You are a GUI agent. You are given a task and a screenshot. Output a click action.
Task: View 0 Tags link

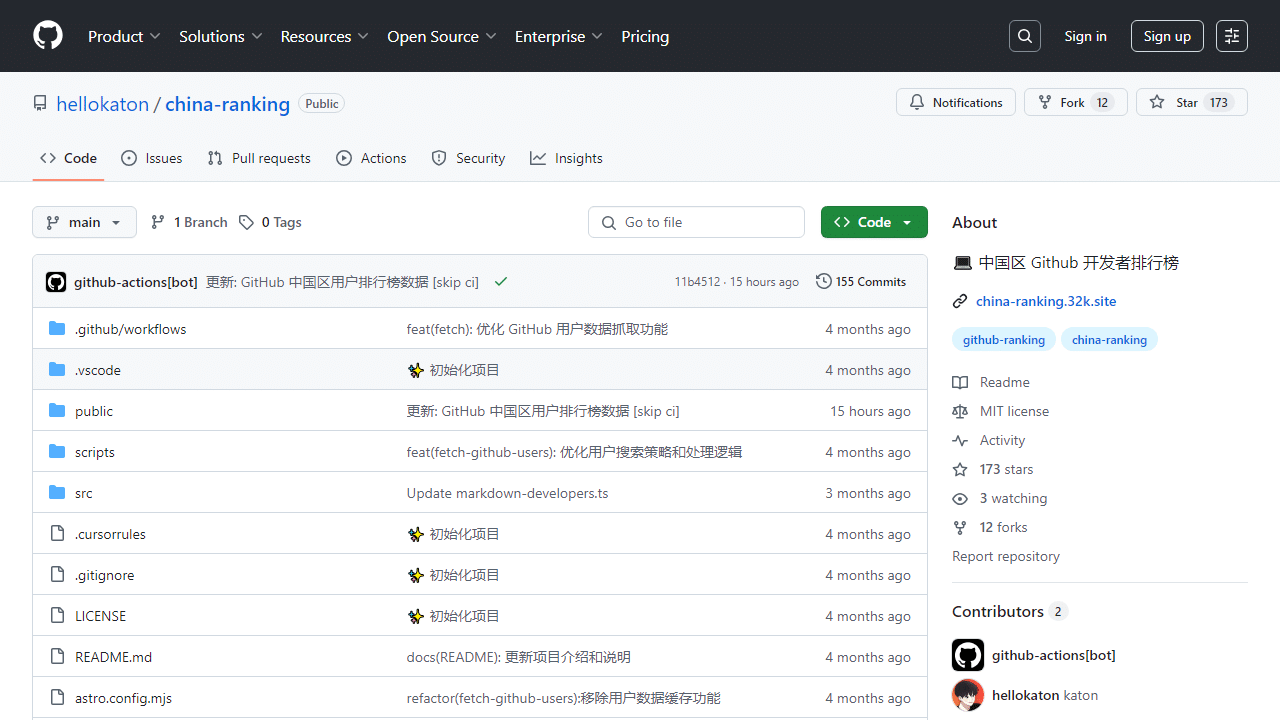(x=270, y=222)
